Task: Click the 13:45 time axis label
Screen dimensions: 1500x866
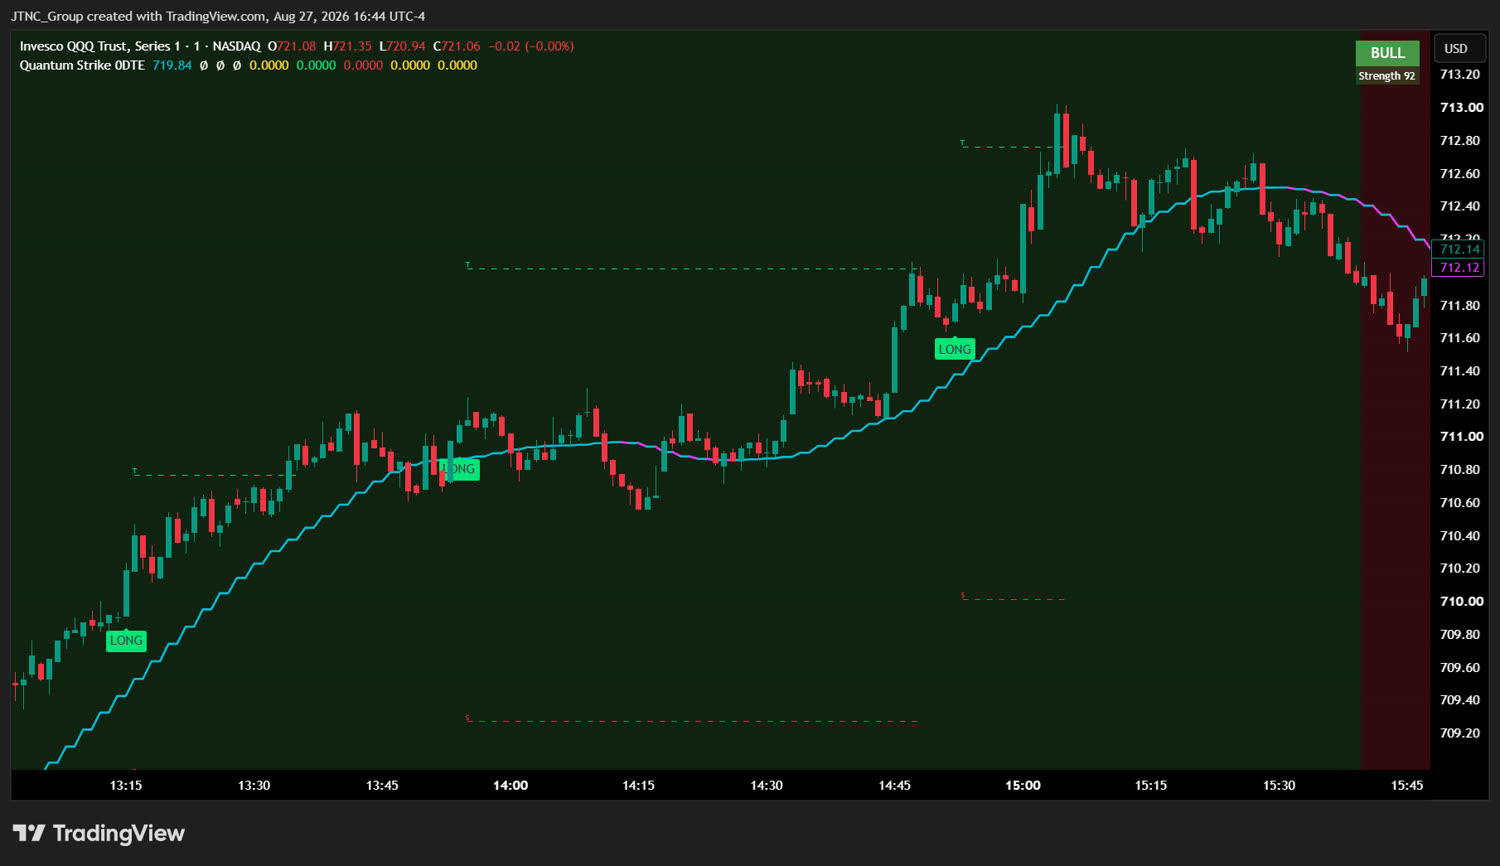Action: (x=382, y=785)
